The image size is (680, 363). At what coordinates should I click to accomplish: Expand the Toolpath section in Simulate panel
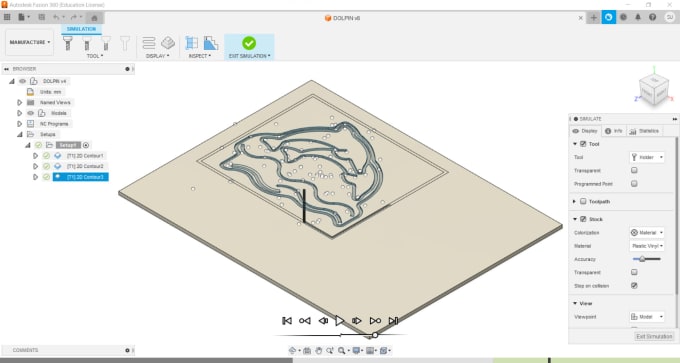tap(574, 202)
